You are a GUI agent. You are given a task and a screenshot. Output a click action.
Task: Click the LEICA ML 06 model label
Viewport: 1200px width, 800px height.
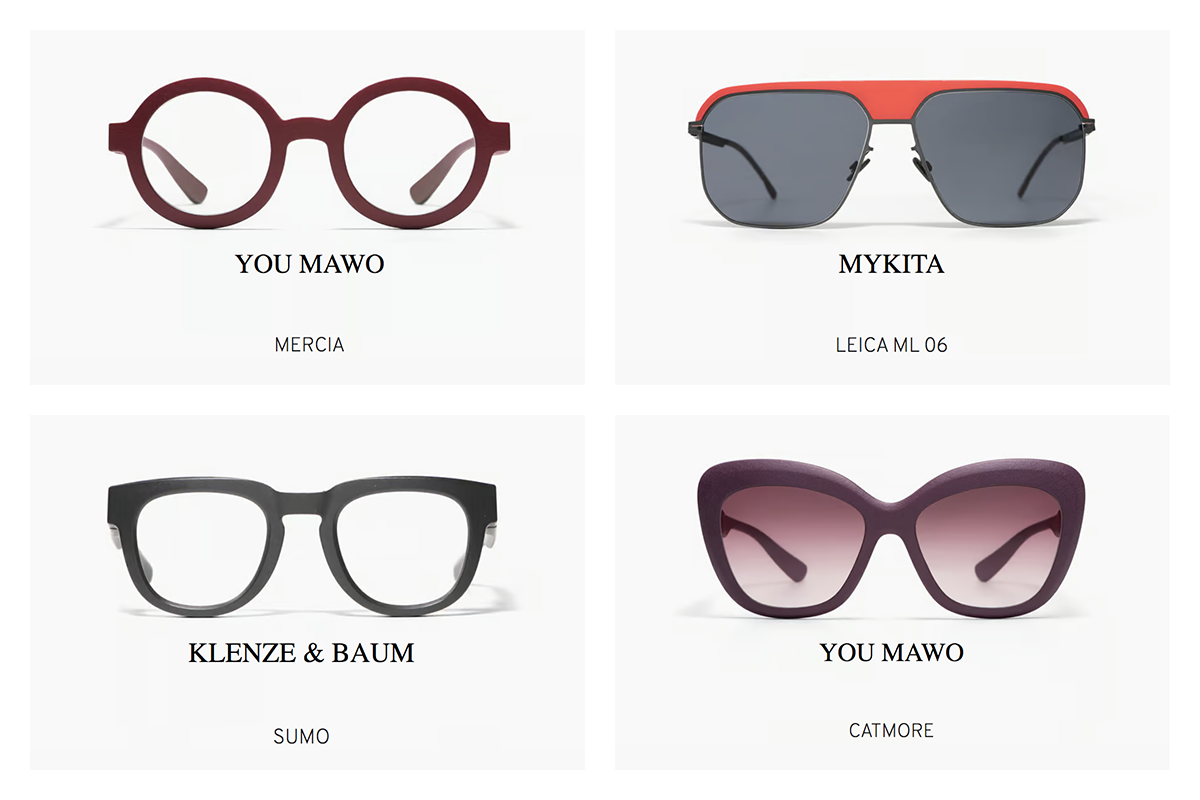[x=891, y=345]
